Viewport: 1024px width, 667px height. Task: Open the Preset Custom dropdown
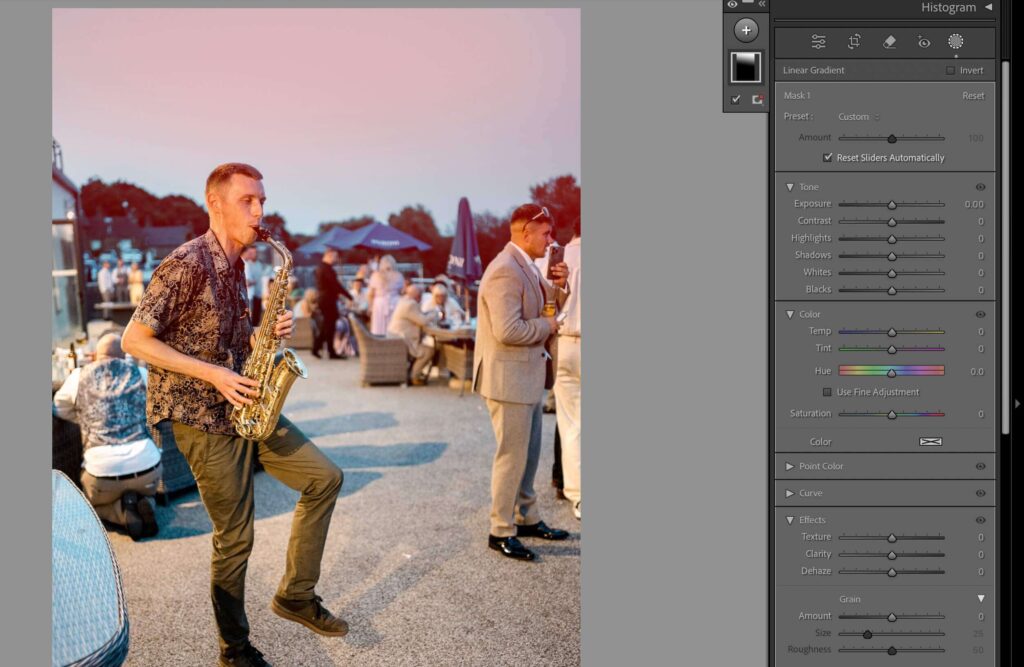click(856, 116)
